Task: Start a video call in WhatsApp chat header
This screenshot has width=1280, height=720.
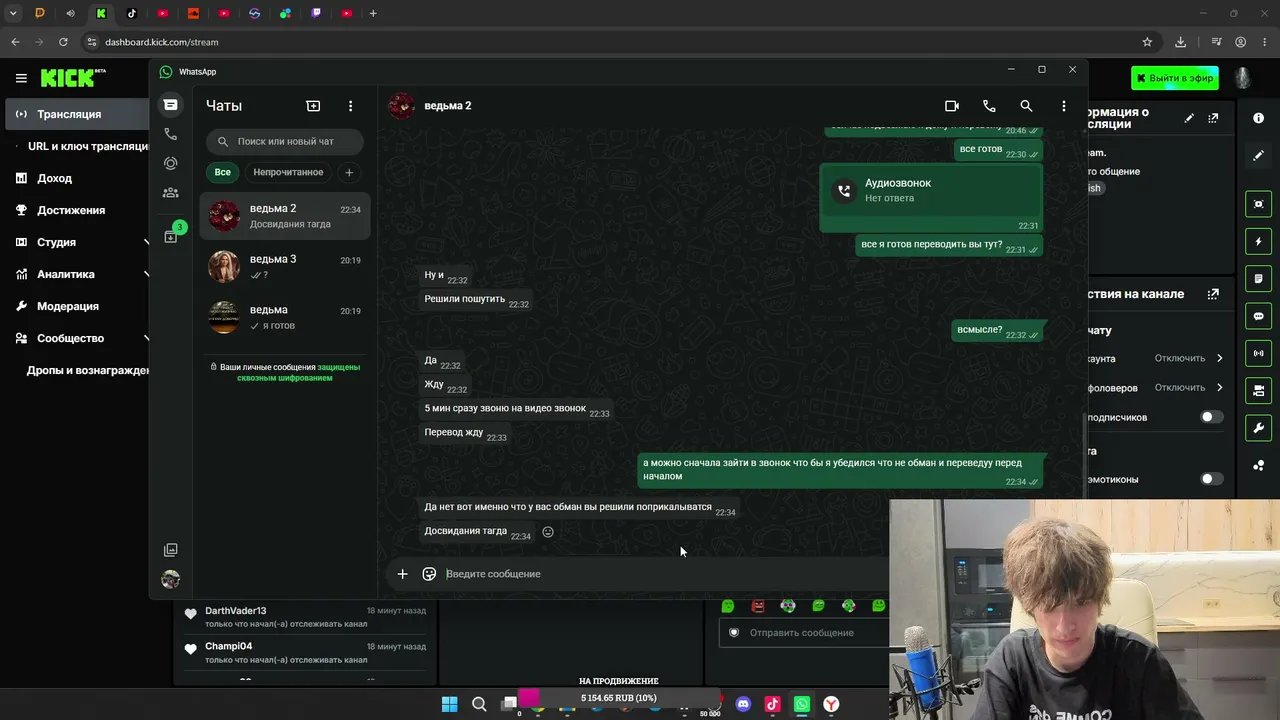Action: (952, 106)
